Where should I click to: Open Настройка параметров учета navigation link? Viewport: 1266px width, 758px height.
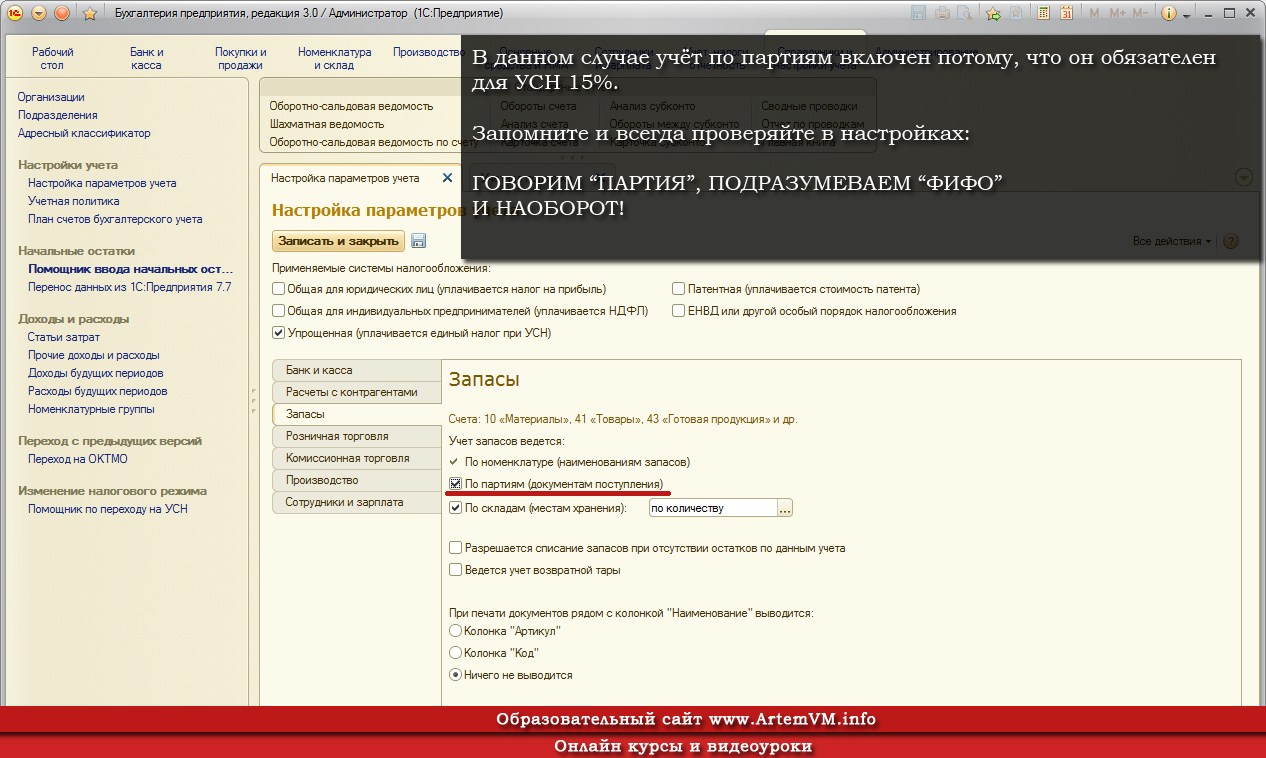(x=102, y=183)
